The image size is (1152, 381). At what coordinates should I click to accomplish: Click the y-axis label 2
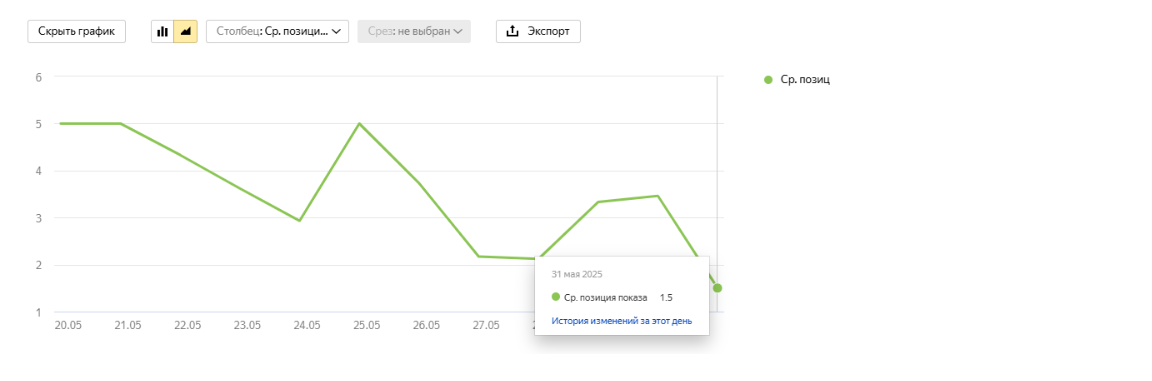(x=38, y=265)
